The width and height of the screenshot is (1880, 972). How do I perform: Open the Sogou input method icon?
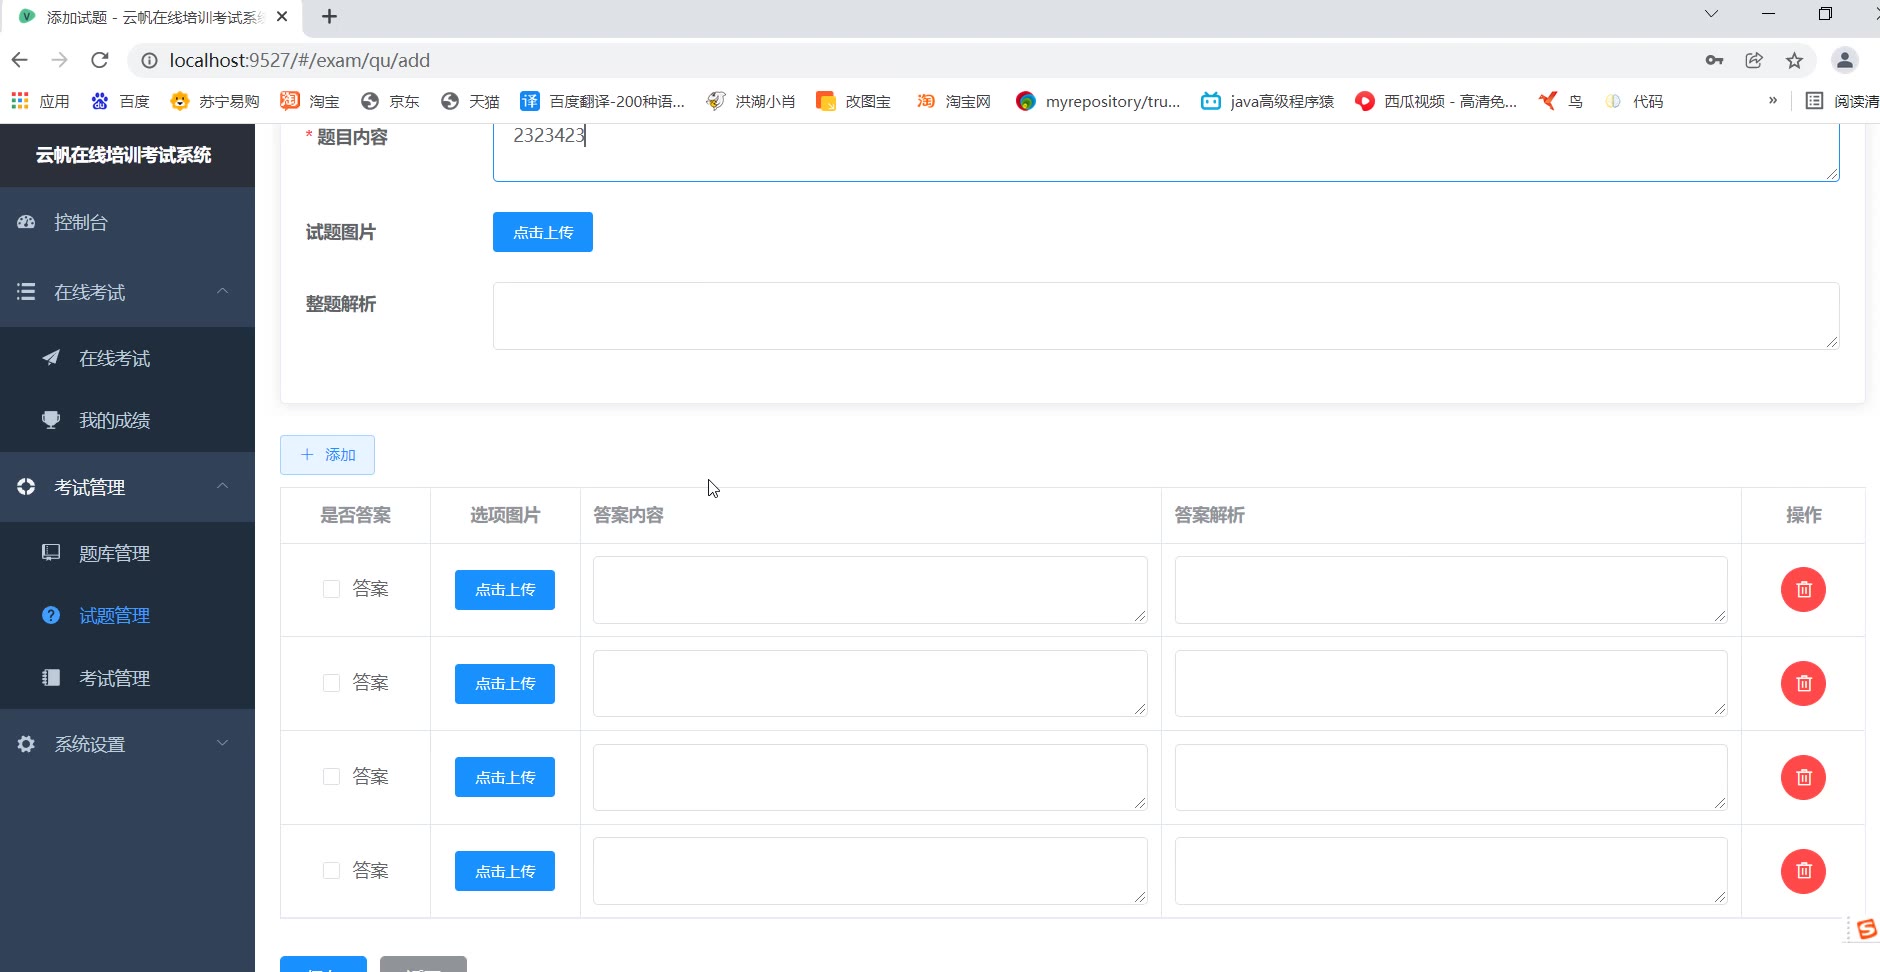click(x=1866, y=929)
